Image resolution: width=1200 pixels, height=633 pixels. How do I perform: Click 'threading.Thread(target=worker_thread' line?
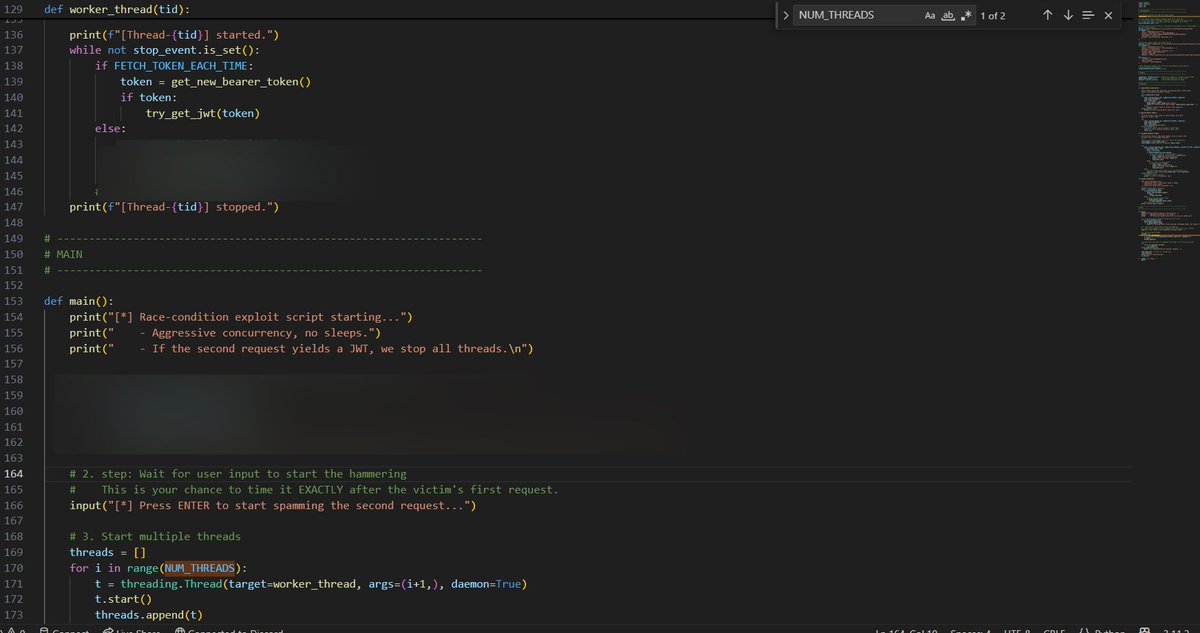(x=311, y=584)
